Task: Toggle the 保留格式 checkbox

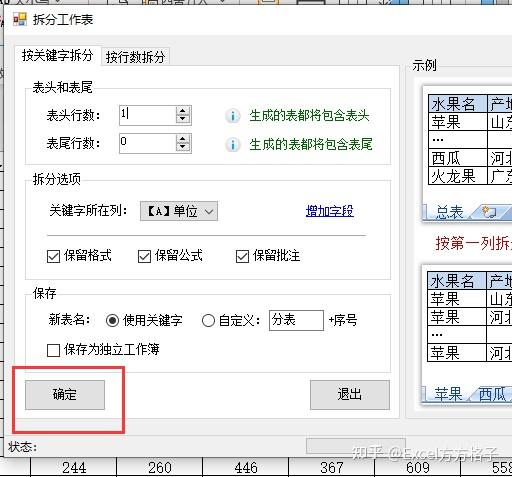Action: (53, 257)
